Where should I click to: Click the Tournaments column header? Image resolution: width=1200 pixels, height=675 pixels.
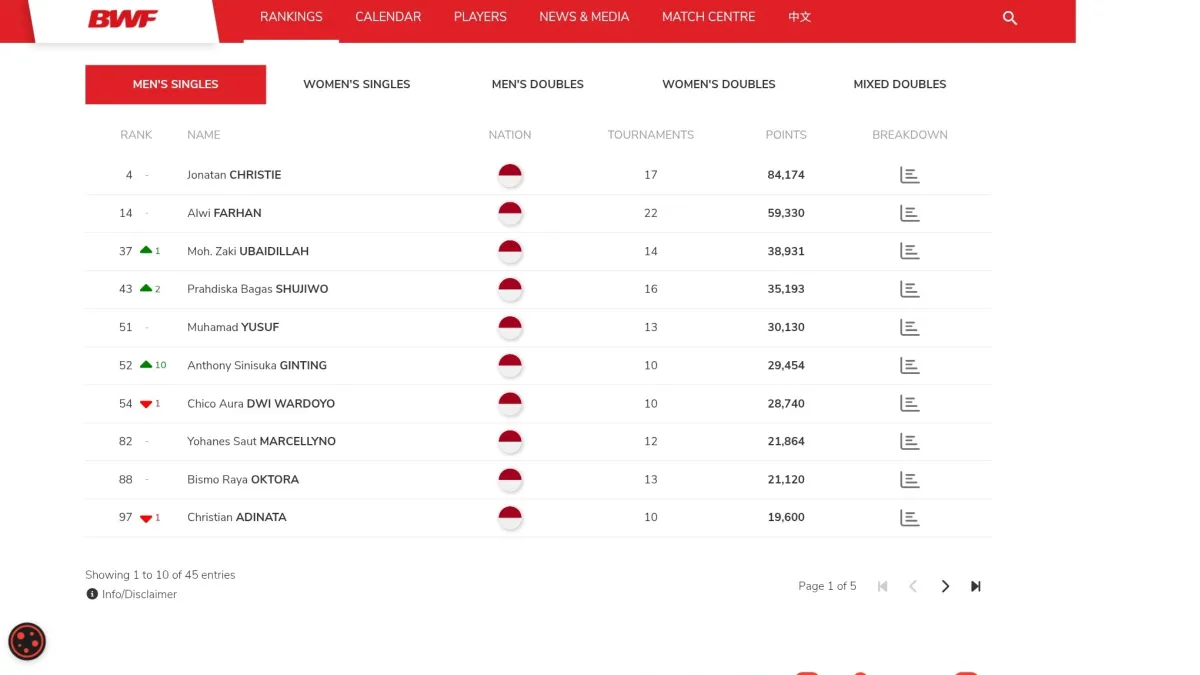tap(651, 135)
